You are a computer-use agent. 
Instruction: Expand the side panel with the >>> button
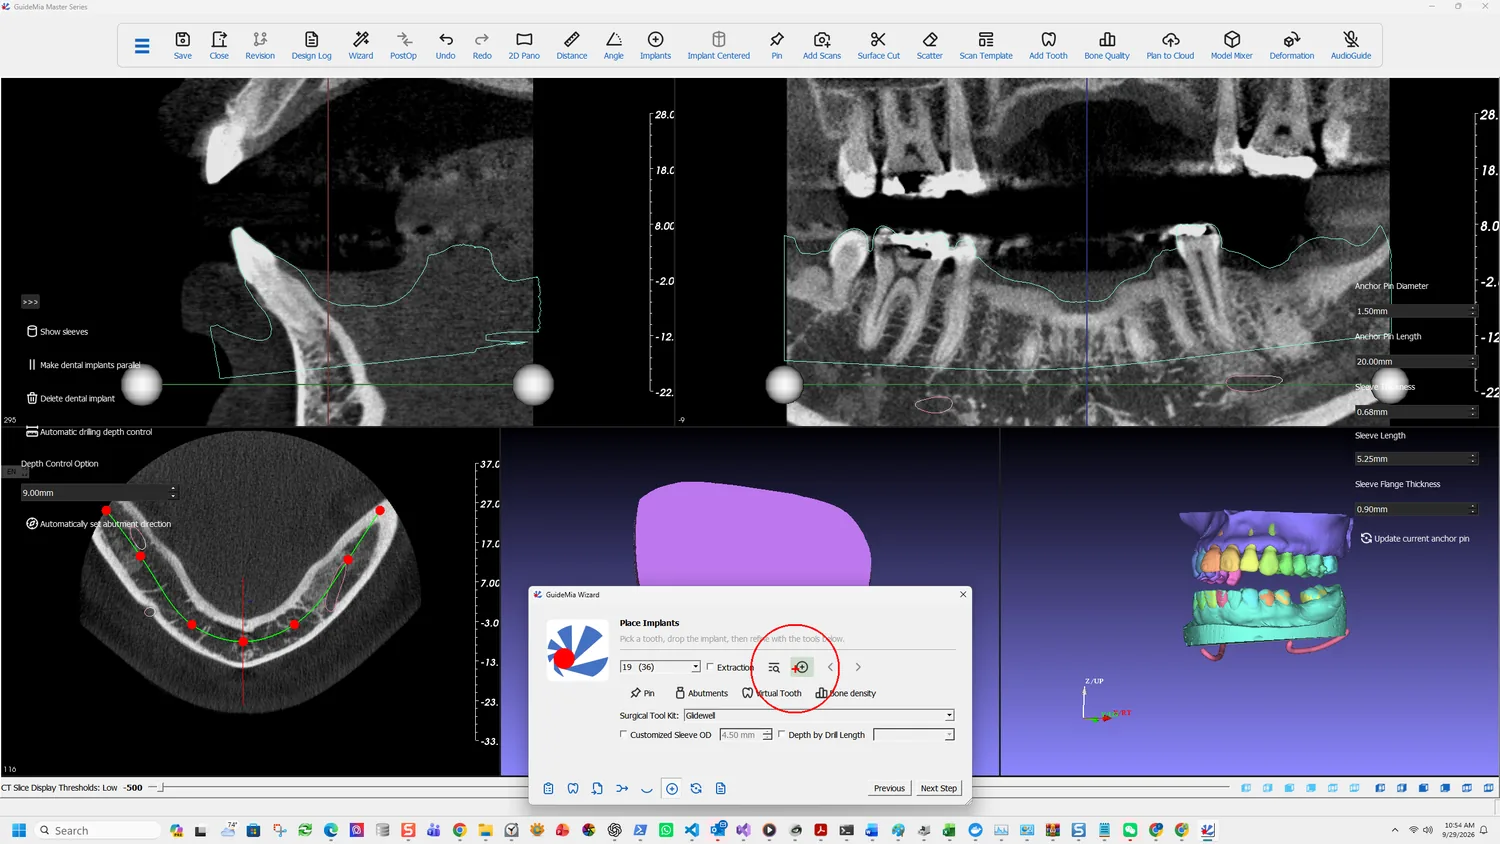[x=30, y=302]
